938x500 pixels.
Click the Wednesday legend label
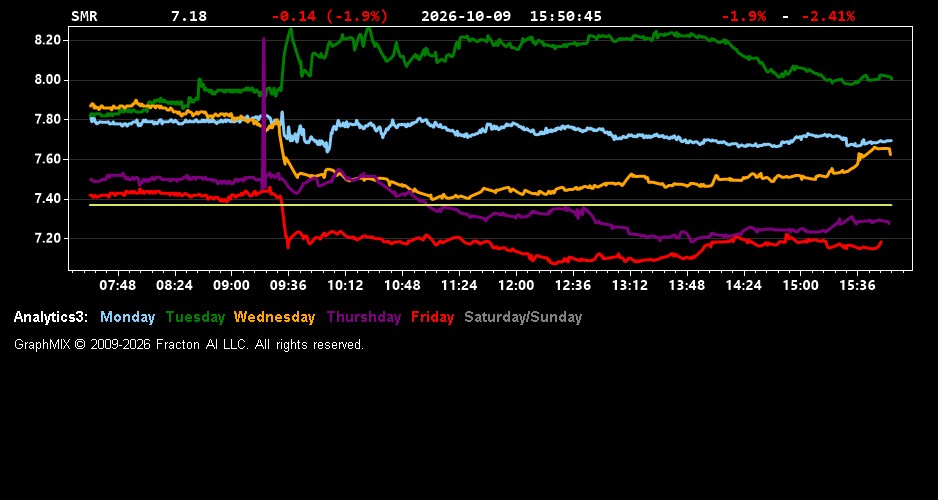[275, 317]
